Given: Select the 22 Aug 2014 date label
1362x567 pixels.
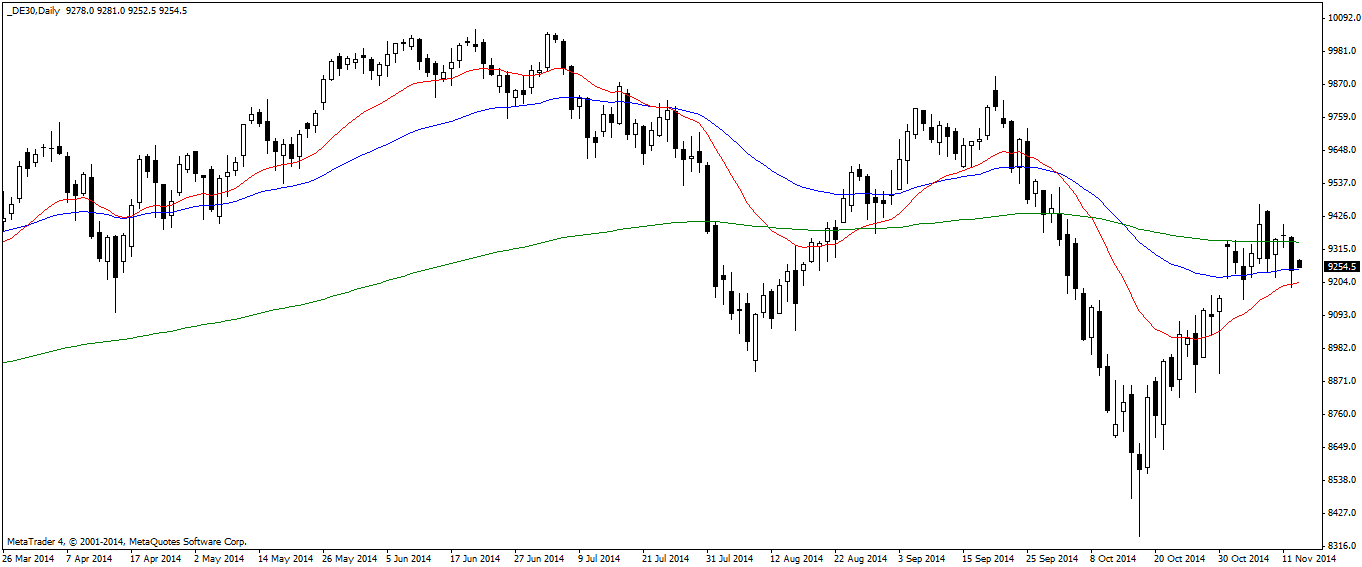Looking at the screenshot, I should (860, 558).
